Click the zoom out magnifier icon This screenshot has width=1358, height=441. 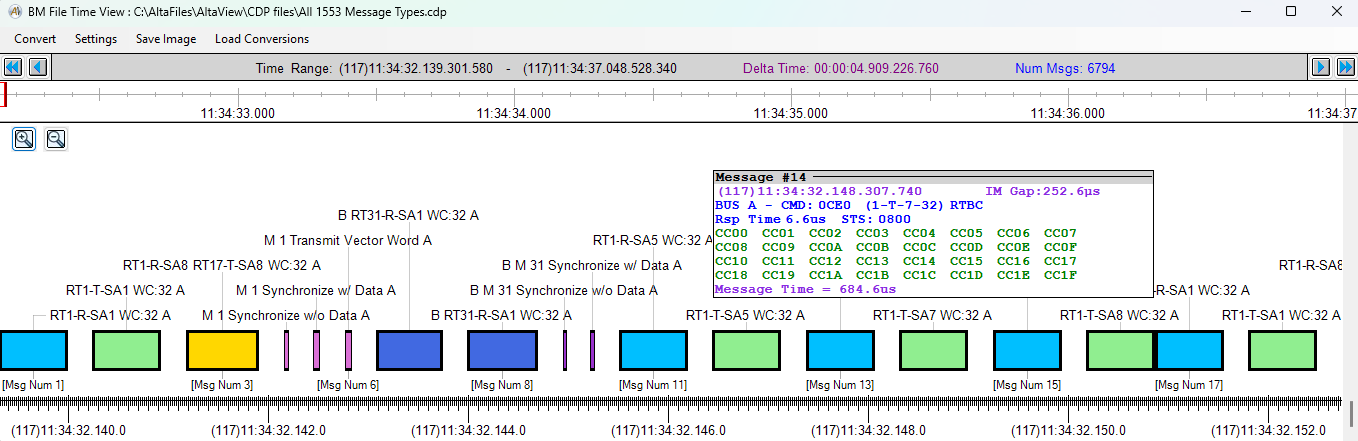pos(56,139)
